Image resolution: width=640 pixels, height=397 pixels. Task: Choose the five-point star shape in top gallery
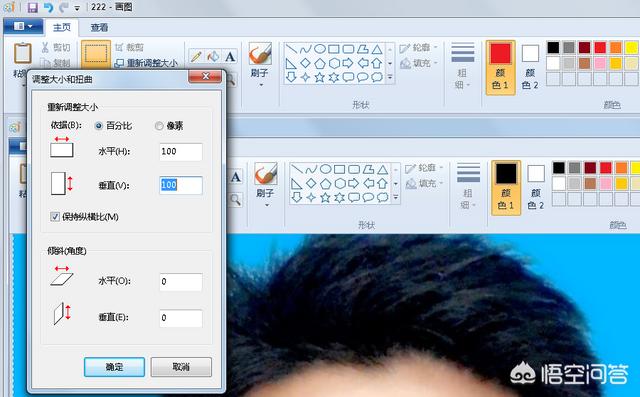[320, 77]
